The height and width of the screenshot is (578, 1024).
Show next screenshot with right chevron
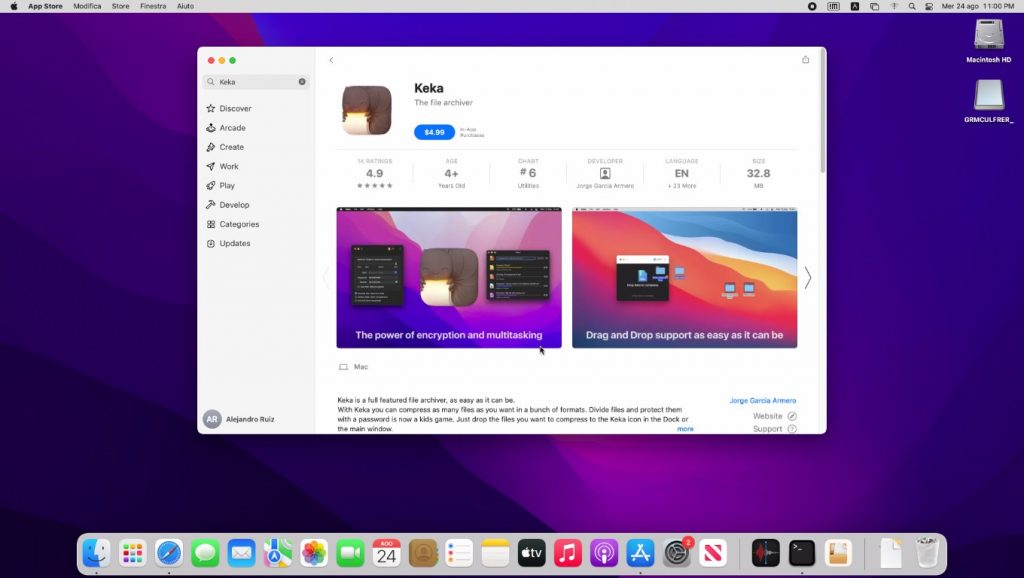(807, 278)
